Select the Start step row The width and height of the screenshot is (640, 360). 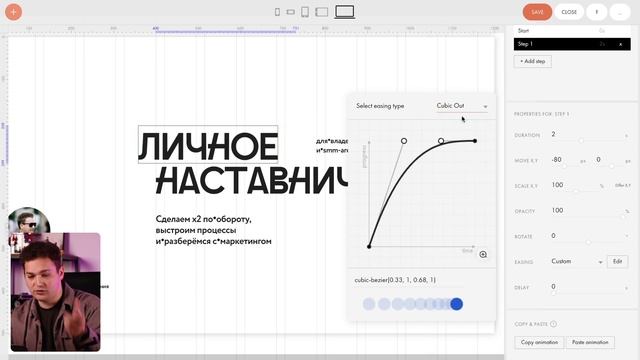click(572, 31)
